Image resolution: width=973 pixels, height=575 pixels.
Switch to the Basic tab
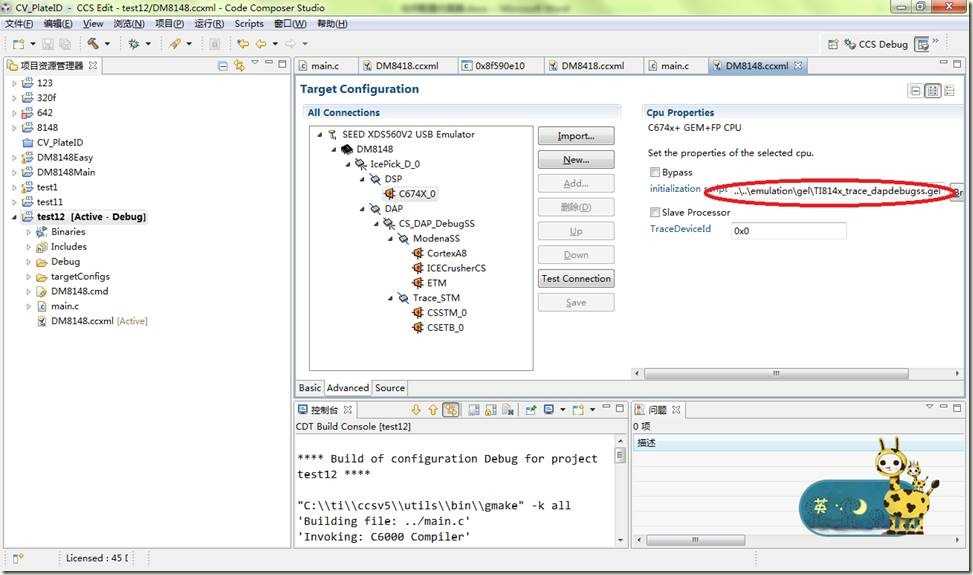[310, 388]
